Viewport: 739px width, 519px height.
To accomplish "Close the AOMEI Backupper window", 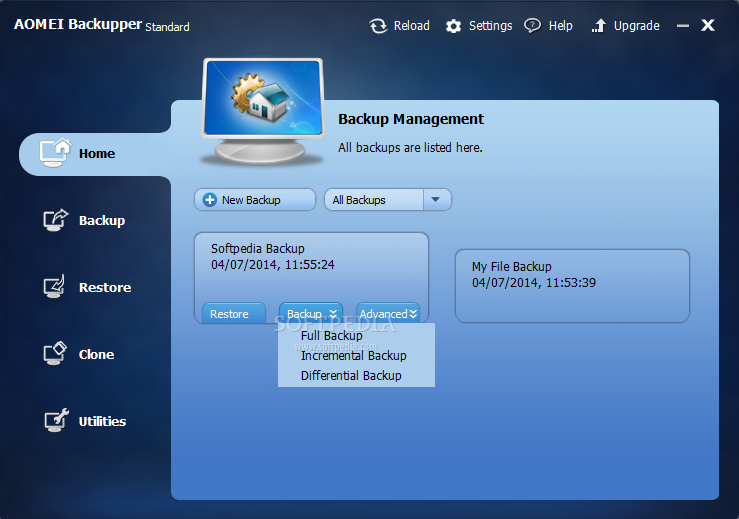I will tap(708, 25).
